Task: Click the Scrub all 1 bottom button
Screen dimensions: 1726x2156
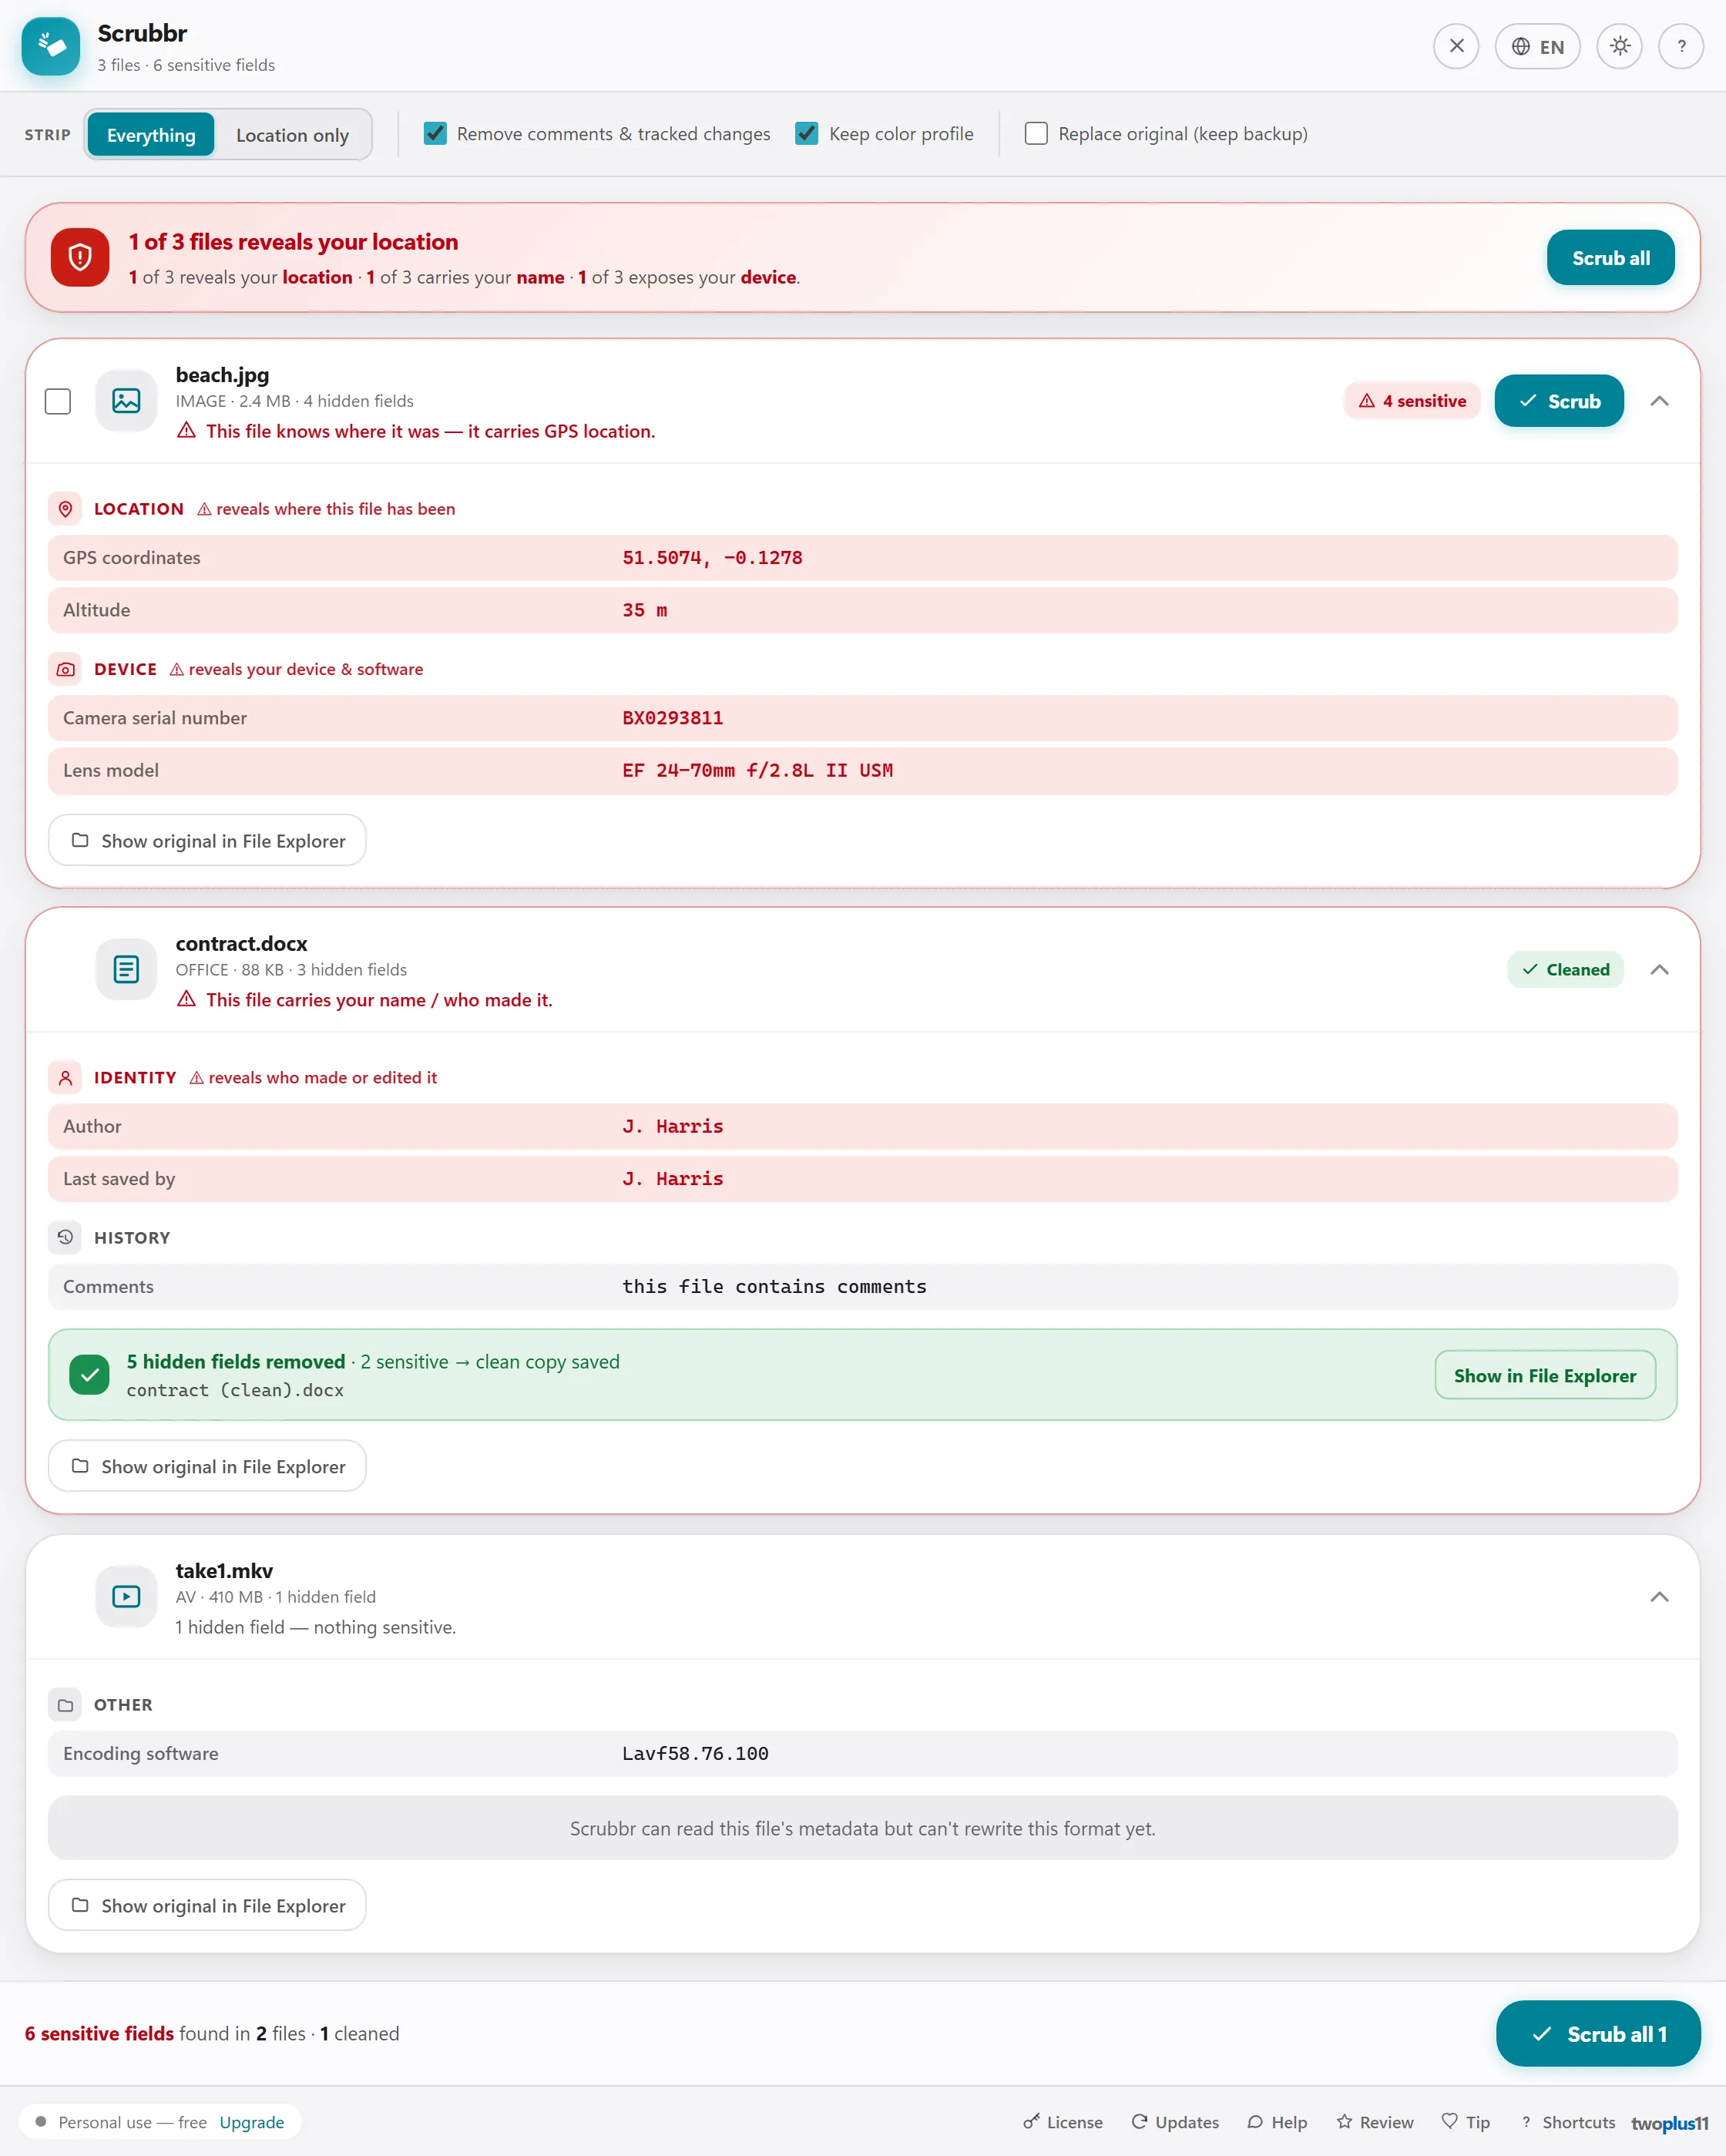Action: pos(1597,2034)
